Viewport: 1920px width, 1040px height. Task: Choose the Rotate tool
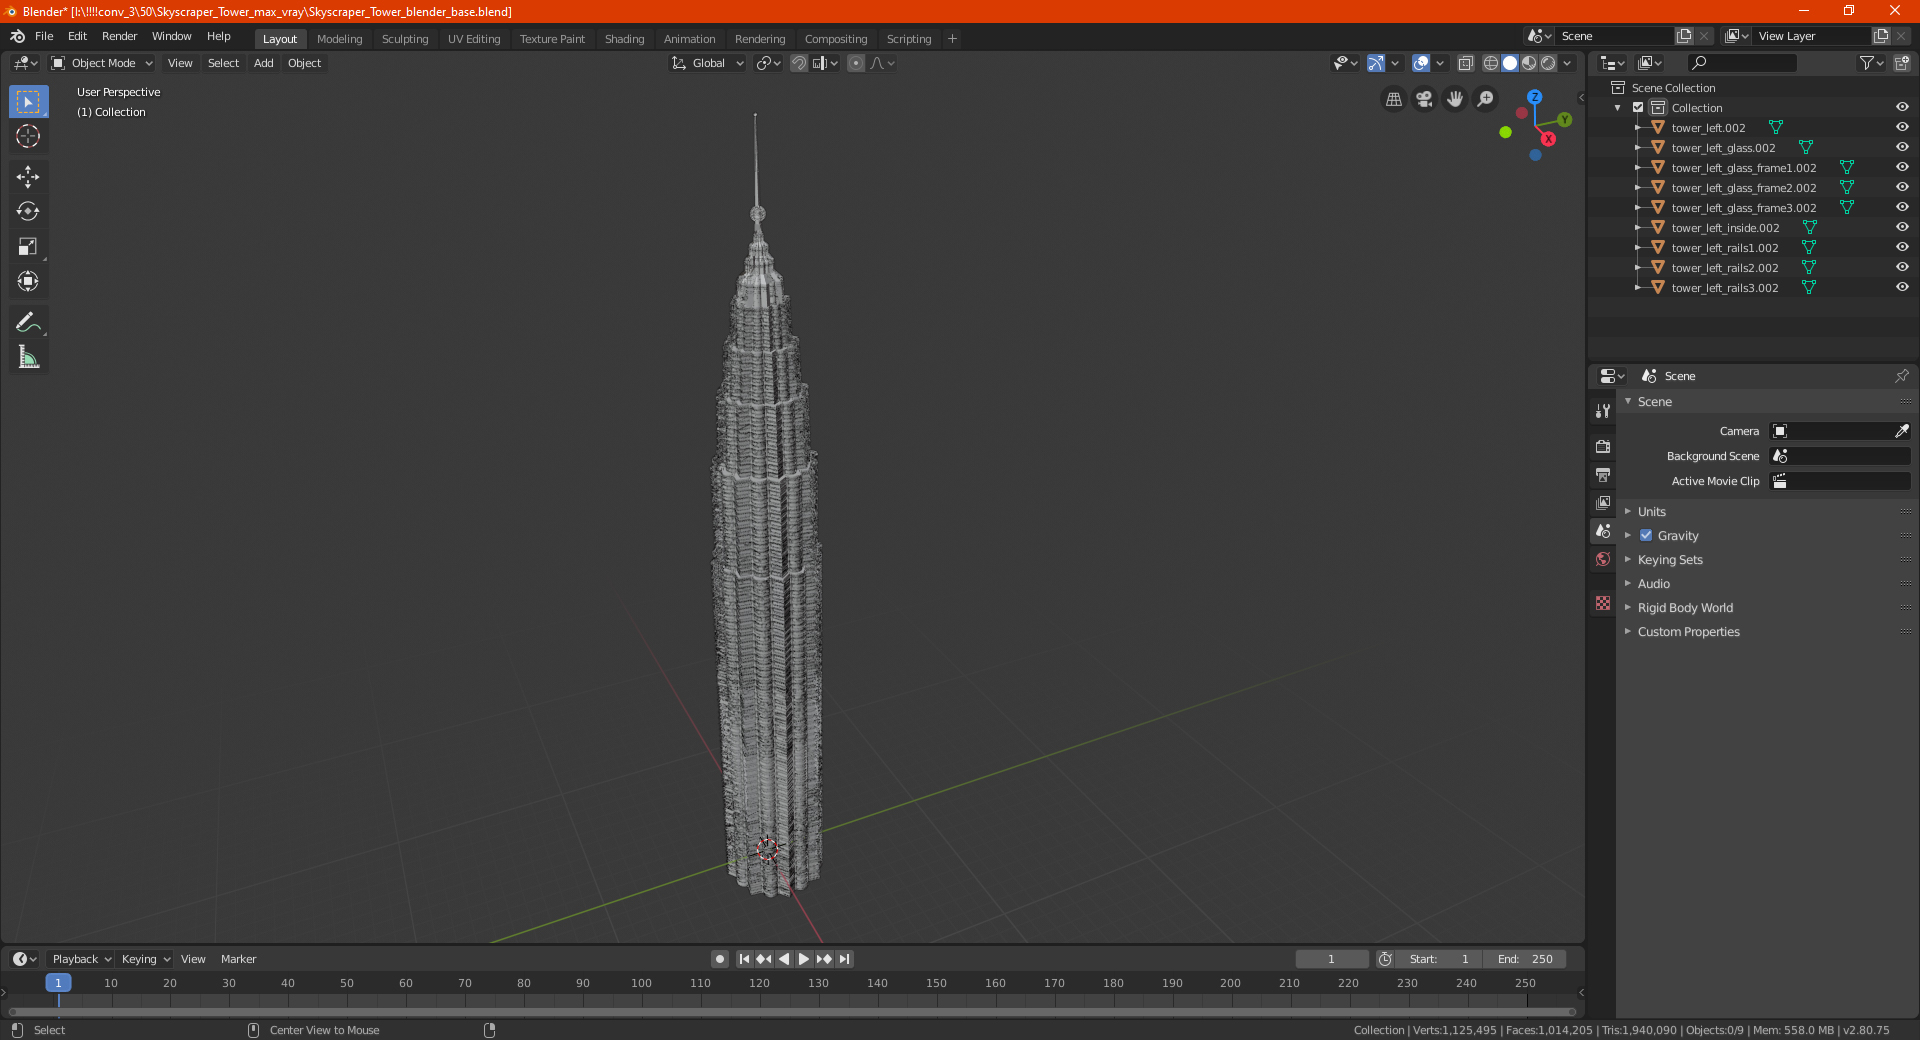point(28,211)
